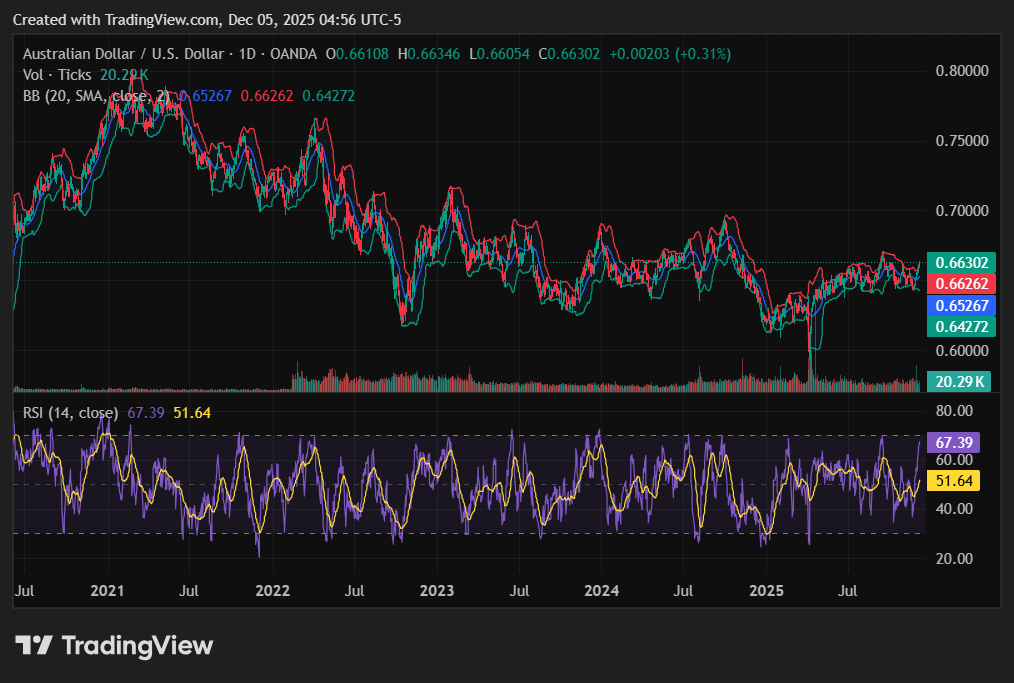The width and height of the screenshot is (1014, 683).
Task: Click the 0.80000 price axis label
Action: coord(960,71)
